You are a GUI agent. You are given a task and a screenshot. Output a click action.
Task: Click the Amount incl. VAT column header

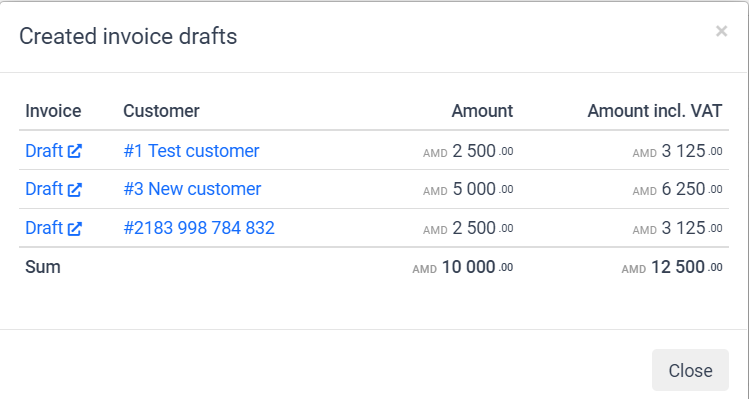[x=654, y=111]
